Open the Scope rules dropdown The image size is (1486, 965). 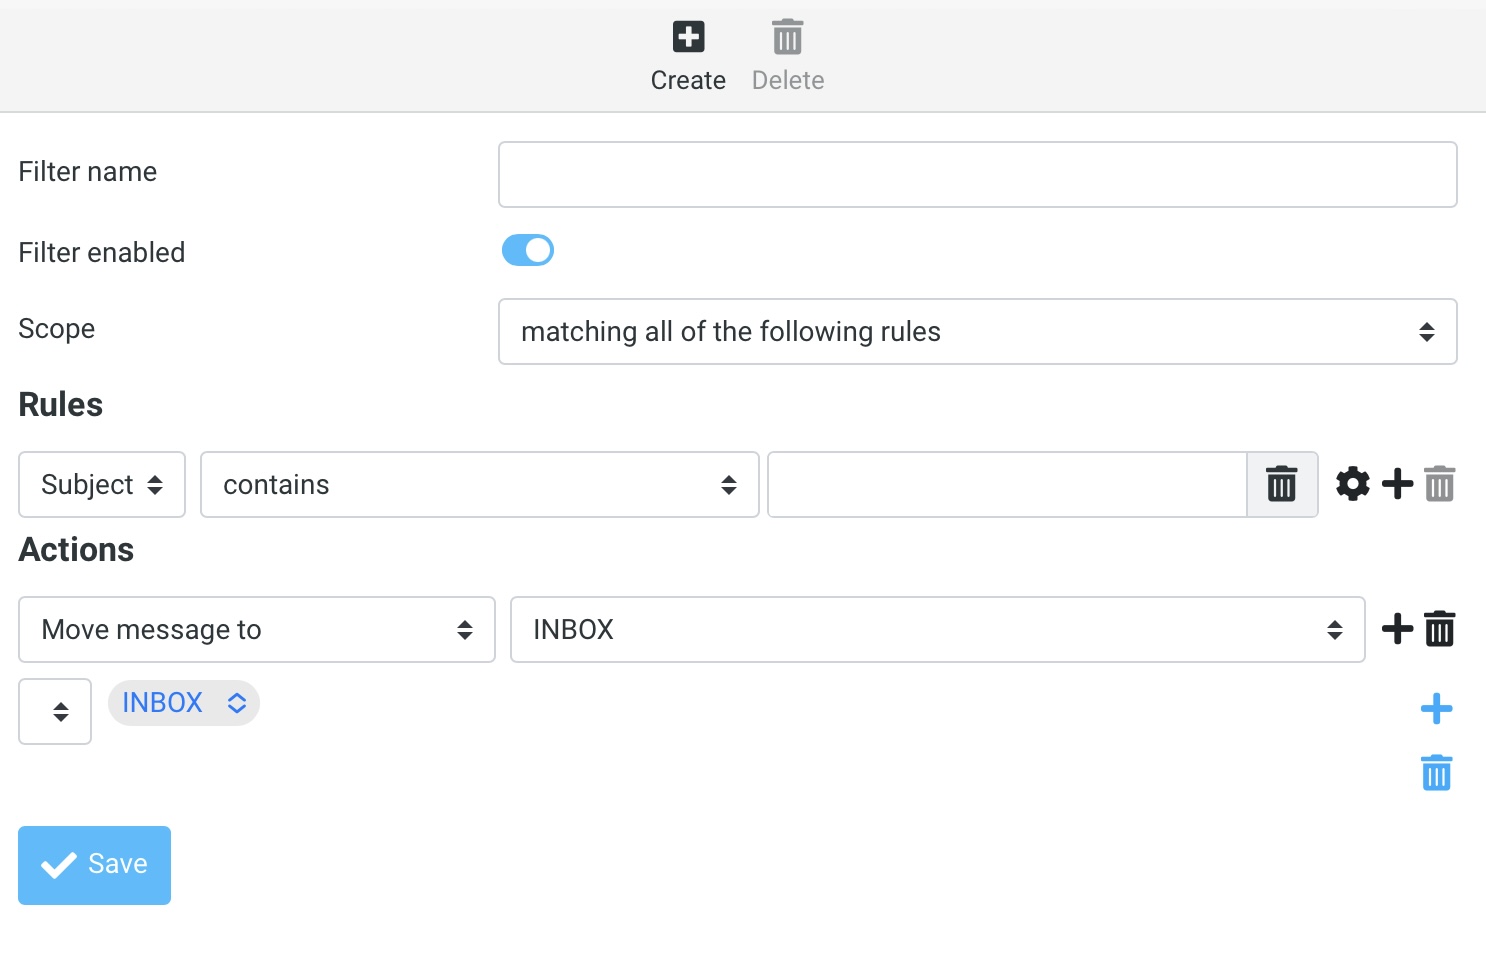977,331
